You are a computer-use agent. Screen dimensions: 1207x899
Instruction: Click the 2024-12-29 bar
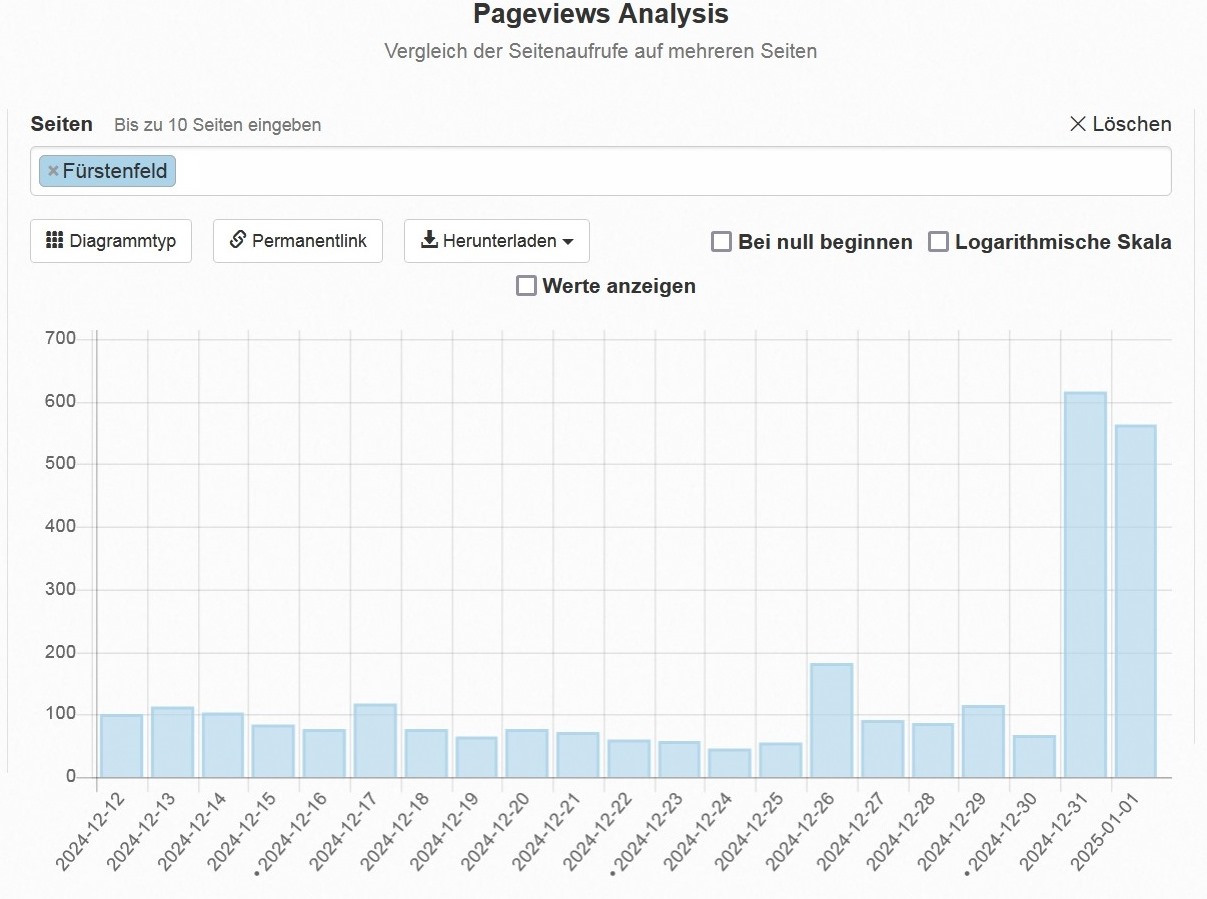click(x=983, y=742)
